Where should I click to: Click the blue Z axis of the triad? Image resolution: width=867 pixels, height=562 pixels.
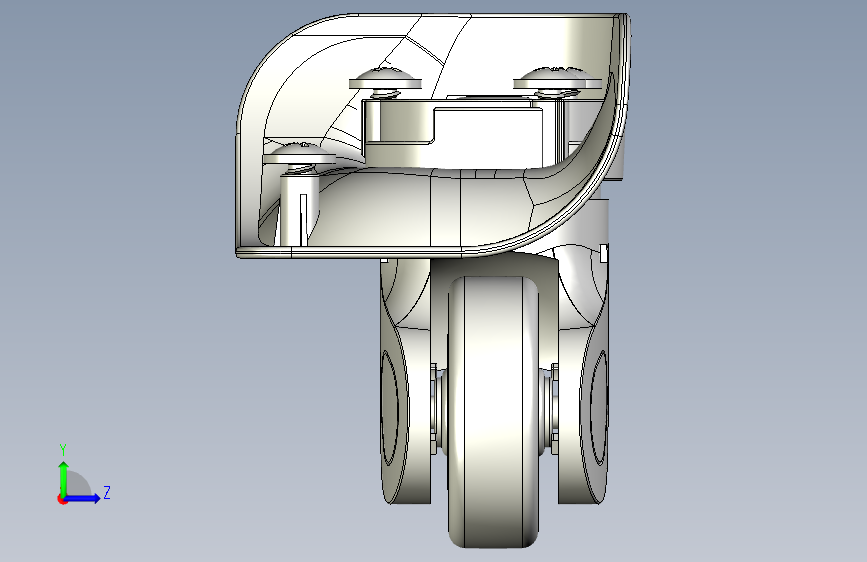83,498
